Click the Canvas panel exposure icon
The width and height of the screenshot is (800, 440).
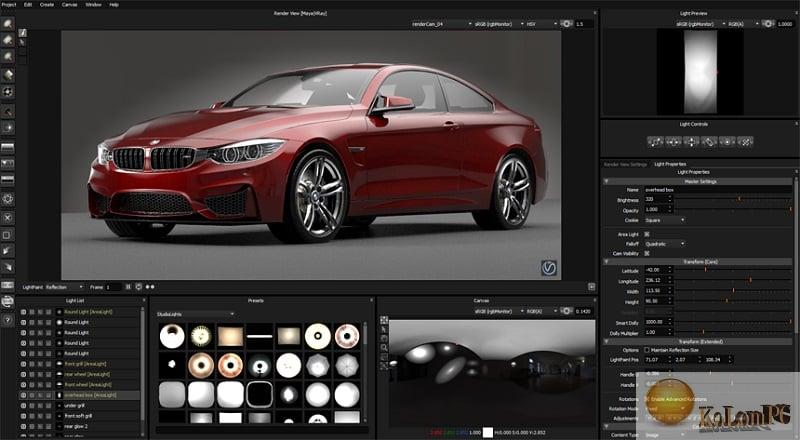[566, 311]
